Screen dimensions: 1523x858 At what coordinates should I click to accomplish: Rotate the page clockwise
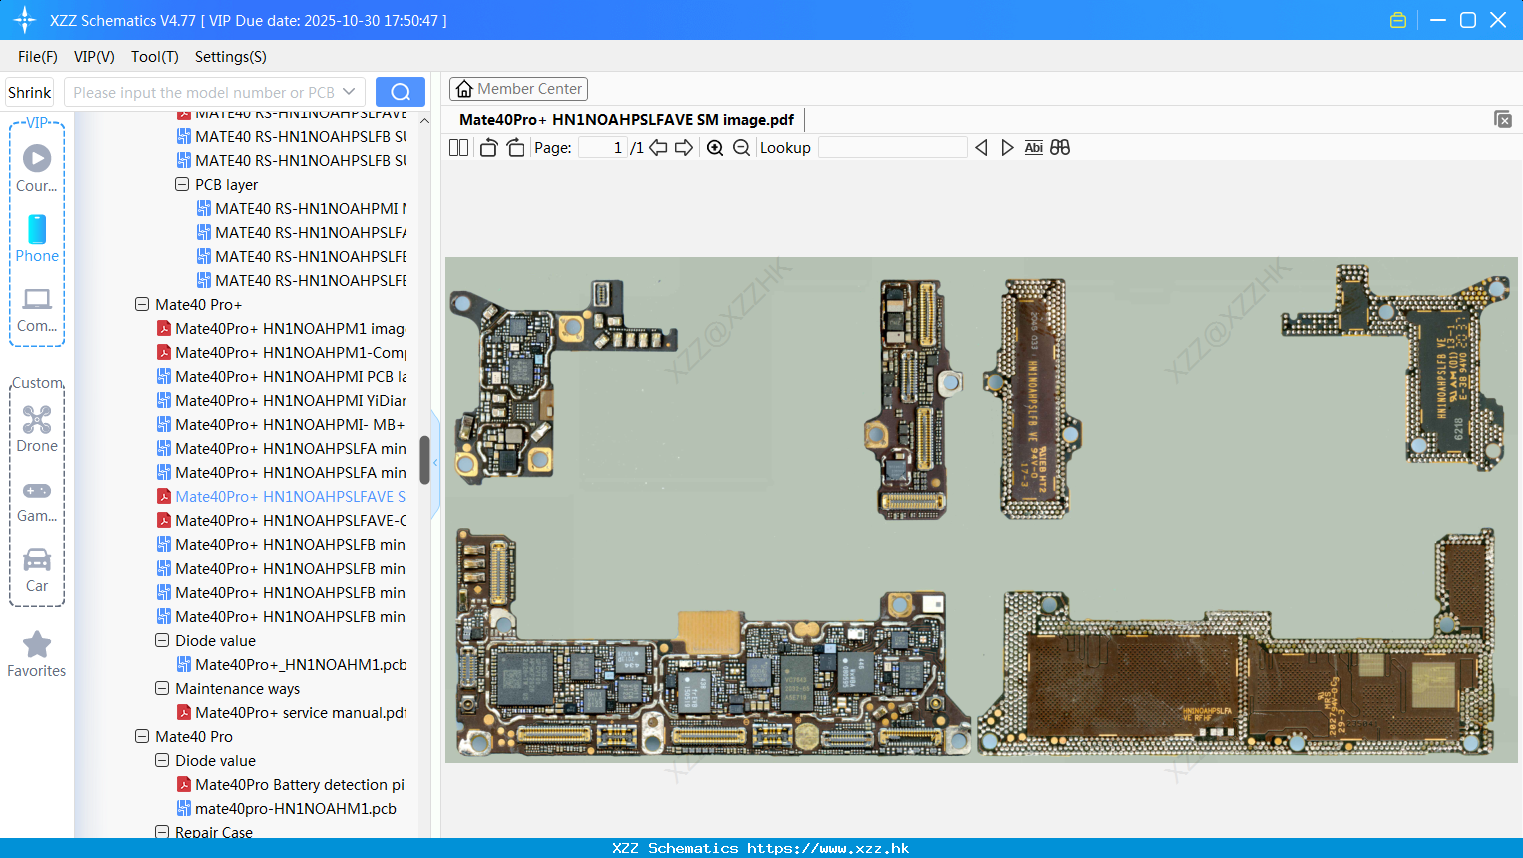[x=515, y=147]
